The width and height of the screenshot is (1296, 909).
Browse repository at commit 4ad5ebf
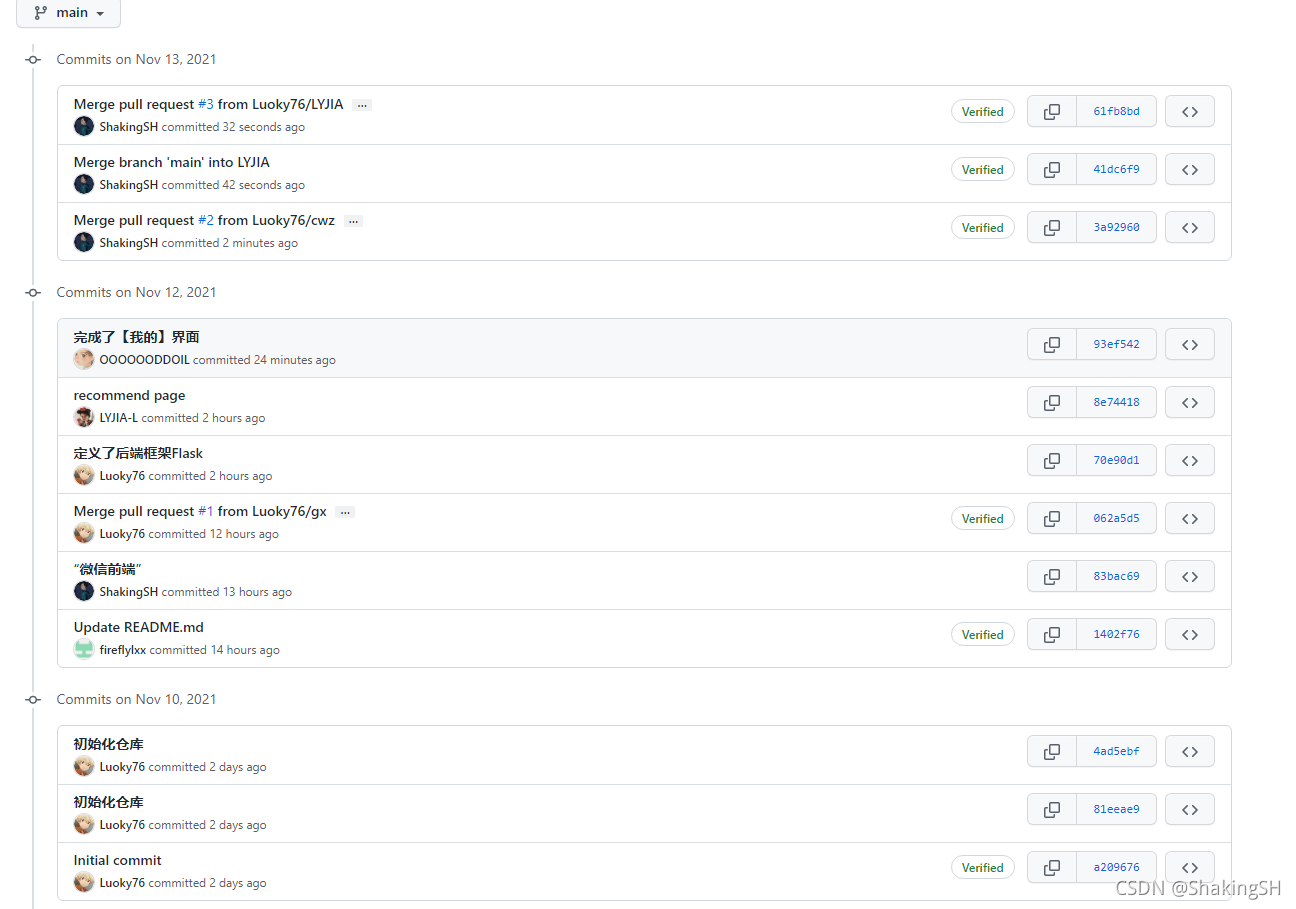(1190, 752)
